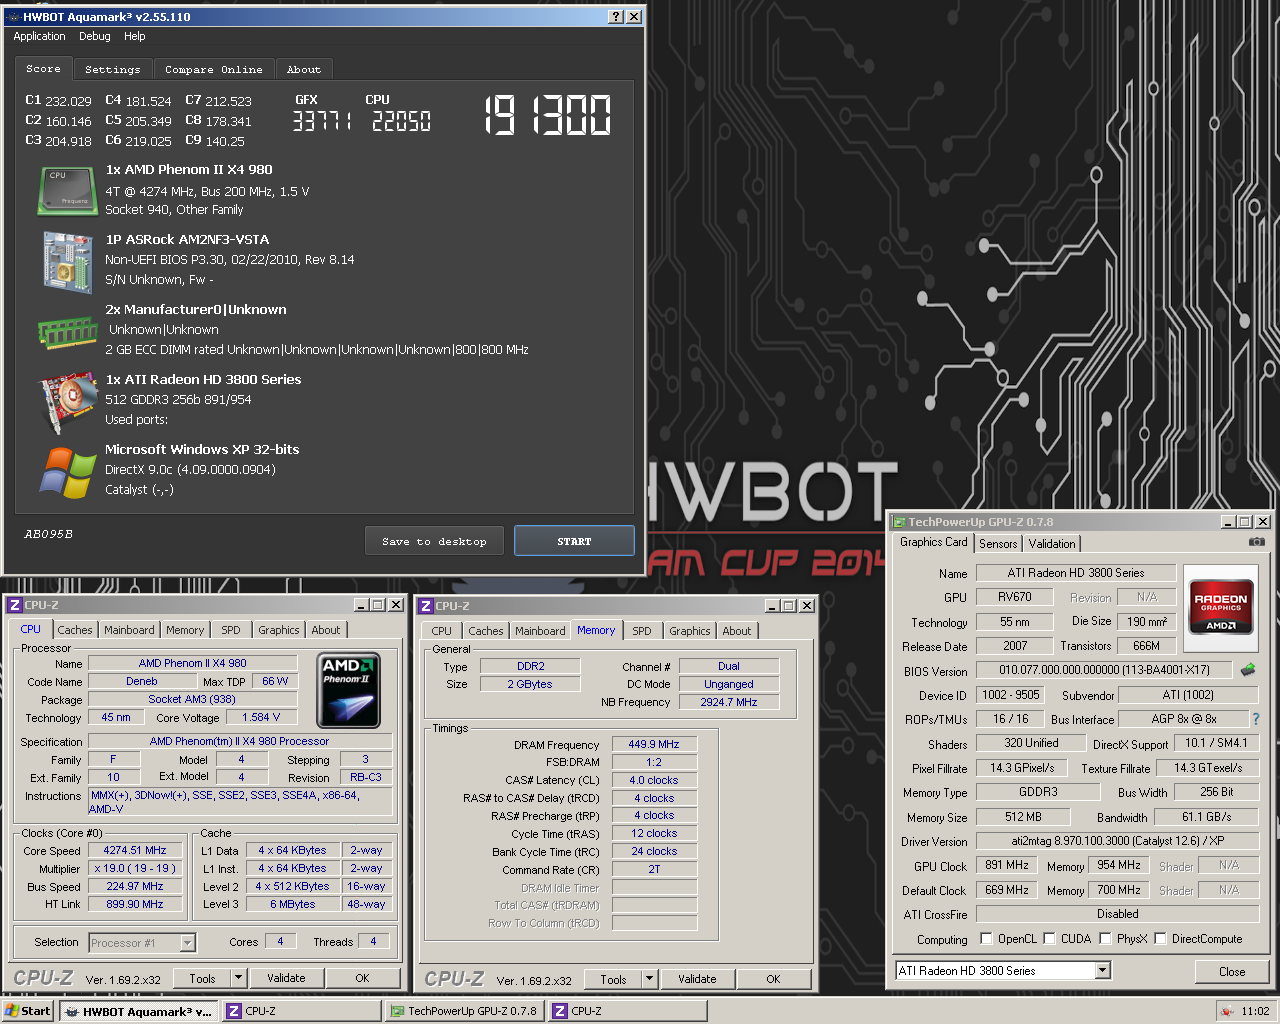Click the Aquamark help question mark button

pos(616,17)
